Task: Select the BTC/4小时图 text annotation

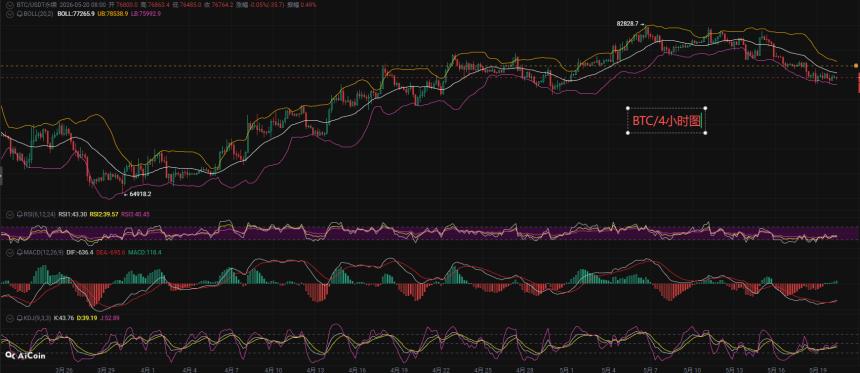Action: (x=666, y=121)
